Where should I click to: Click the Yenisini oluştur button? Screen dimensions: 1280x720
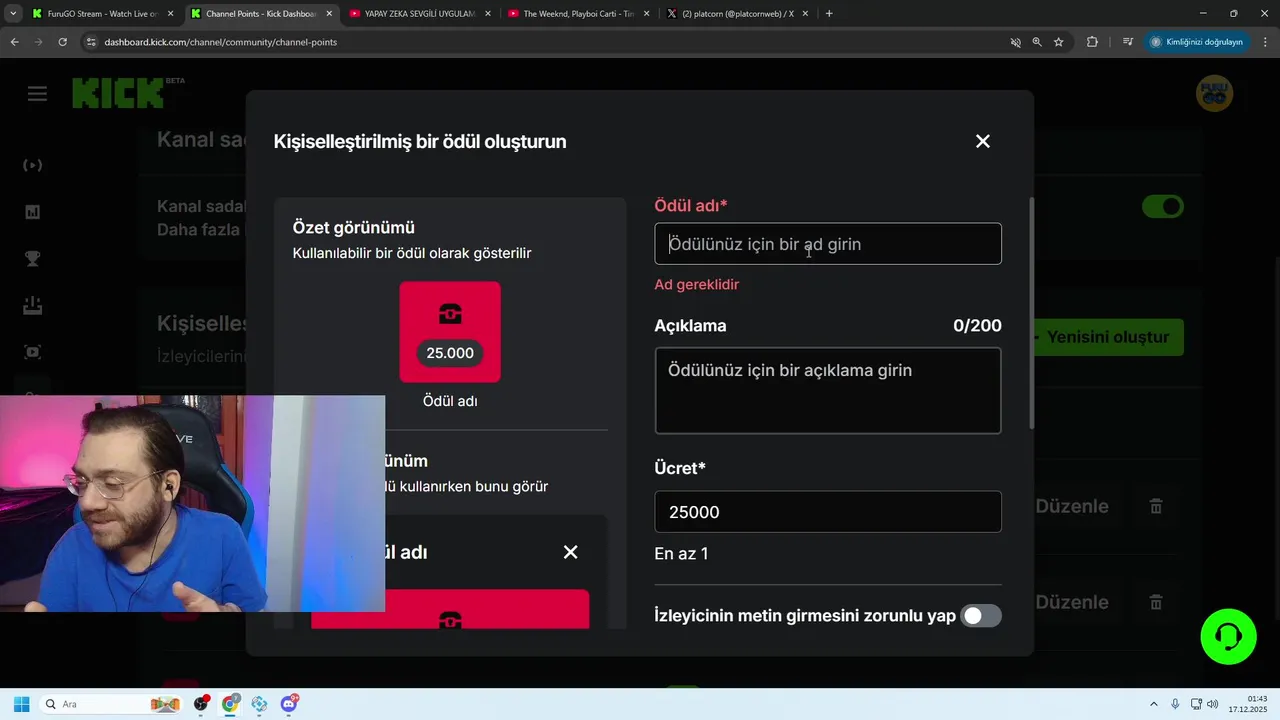click(1108, 337)
